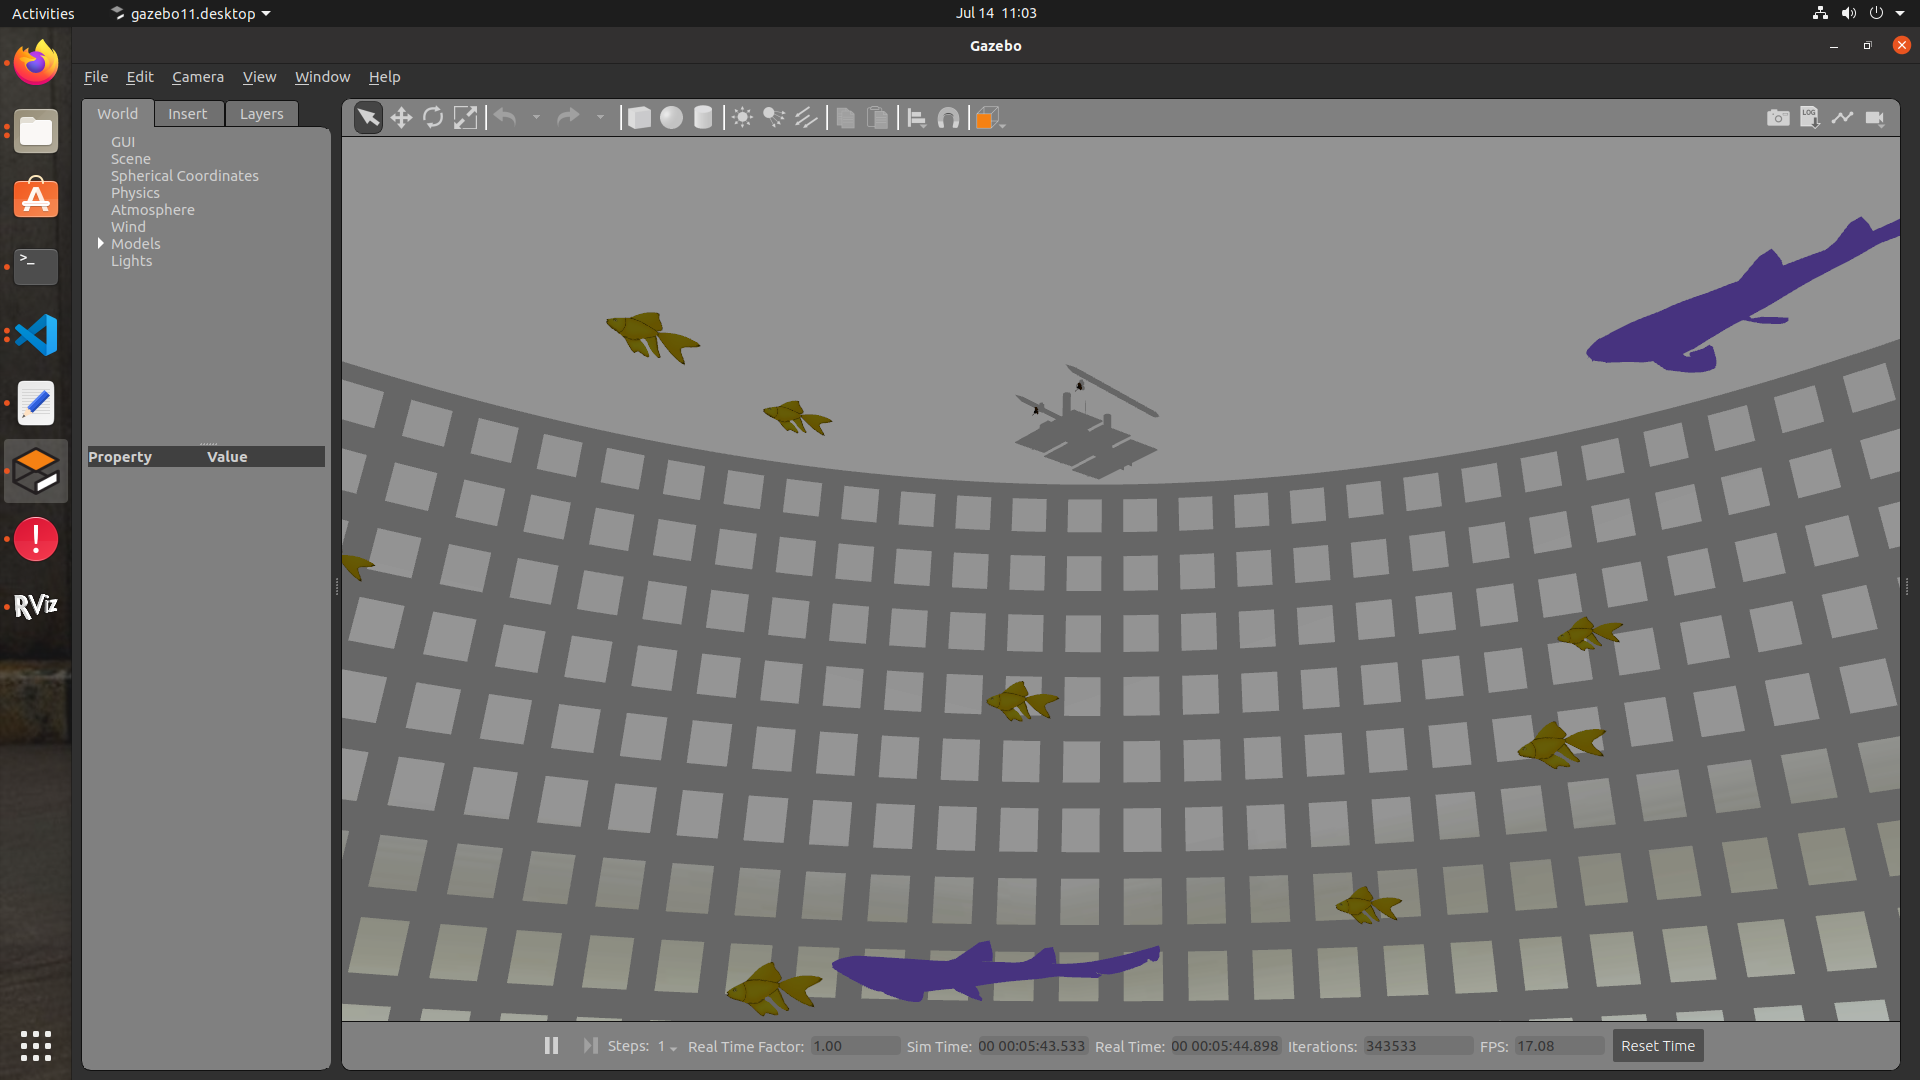Click the Real Time Factor input field

pos(853,1046)
